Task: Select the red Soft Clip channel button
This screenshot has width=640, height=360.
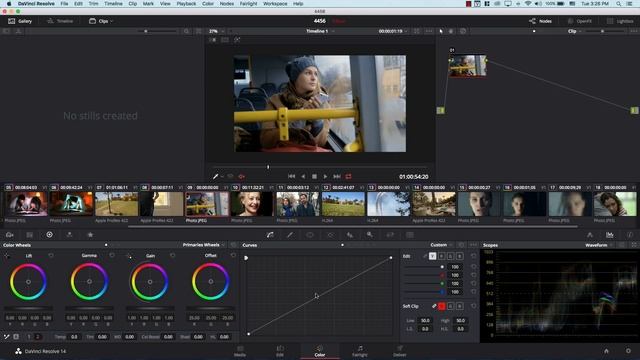Action: [x=442, y=306]
